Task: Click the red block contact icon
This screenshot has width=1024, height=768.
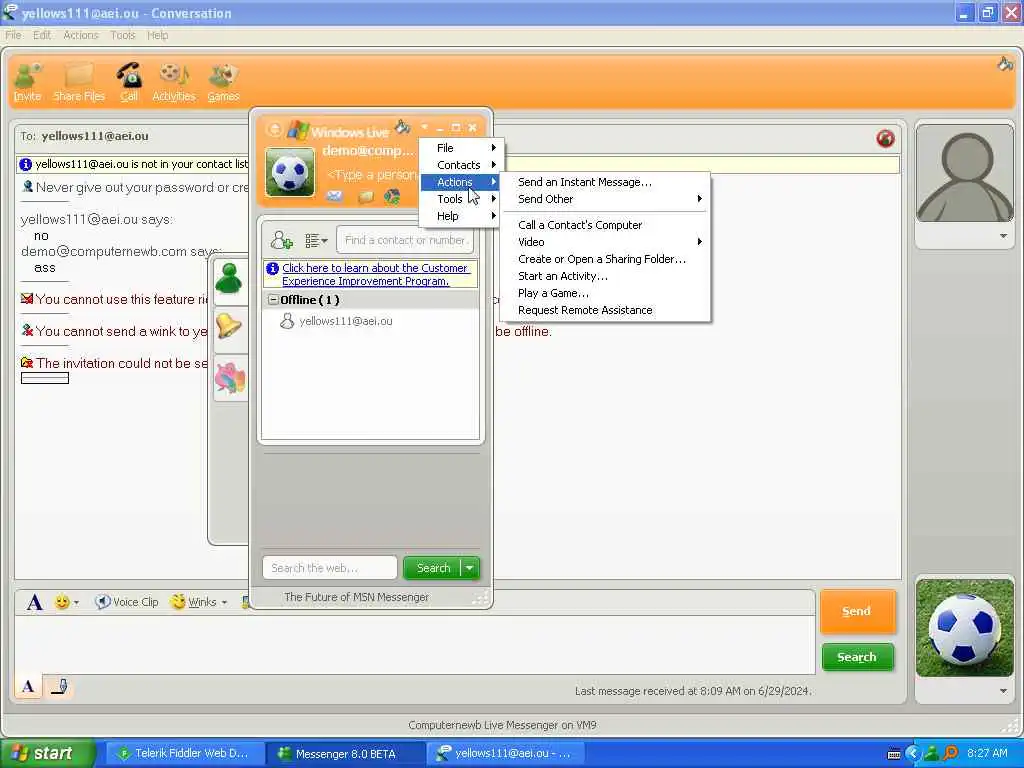Action: [885, 138]
